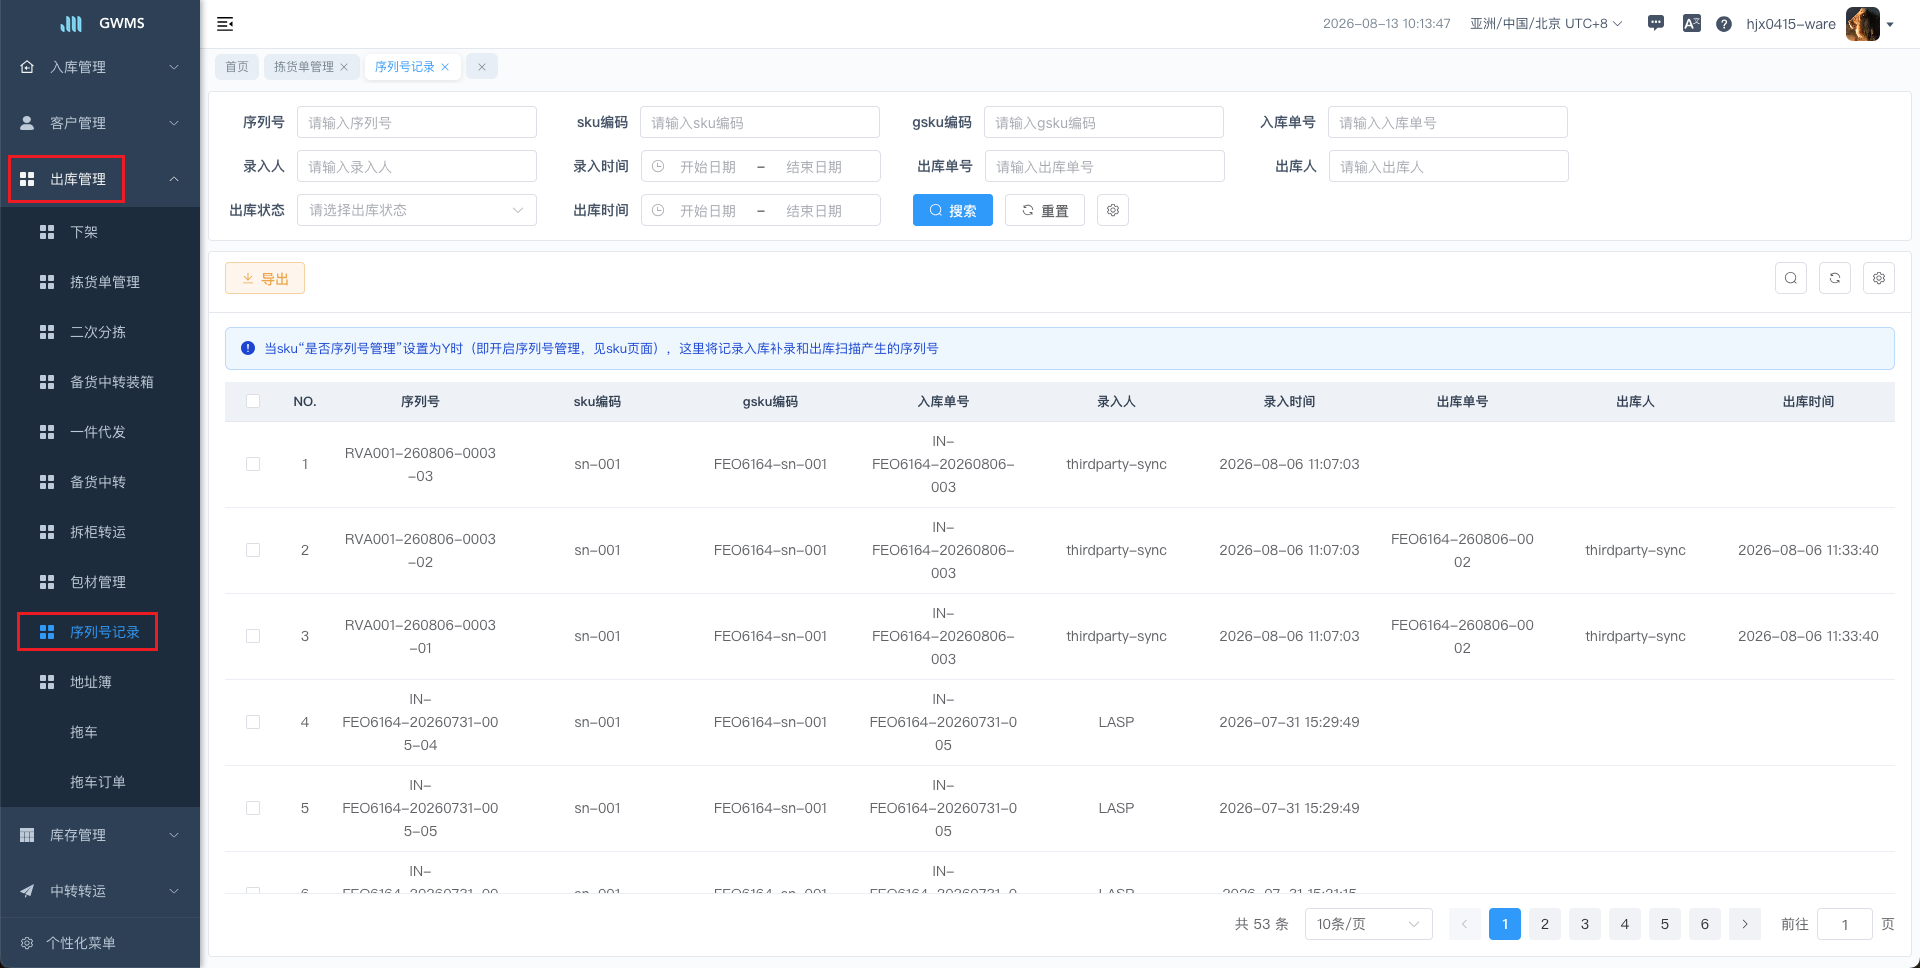Click the 录入时间 start date clock icon

click(658, 166)
